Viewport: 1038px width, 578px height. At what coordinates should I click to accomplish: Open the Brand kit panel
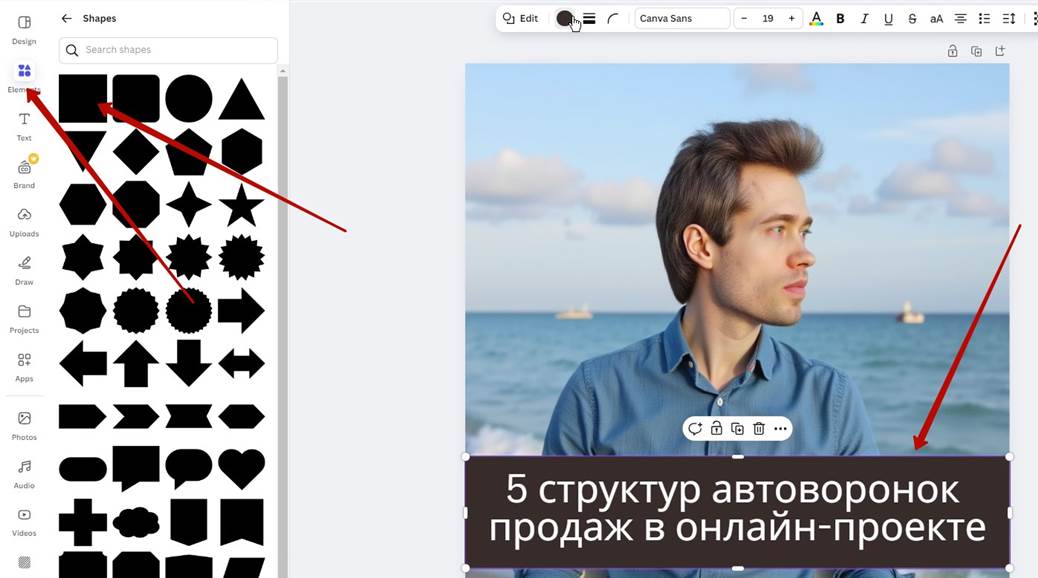24,172
